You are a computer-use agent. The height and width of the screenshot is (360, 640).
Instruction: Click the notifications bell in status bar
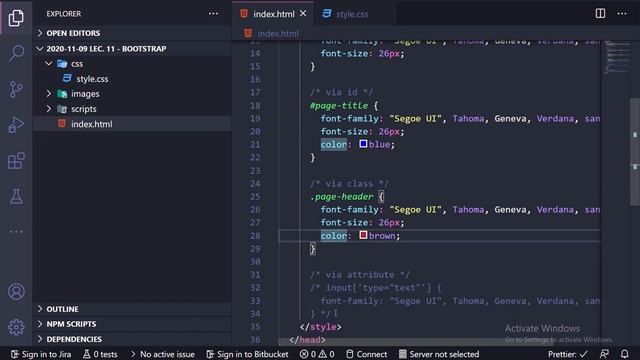click(x=624, y=354)
